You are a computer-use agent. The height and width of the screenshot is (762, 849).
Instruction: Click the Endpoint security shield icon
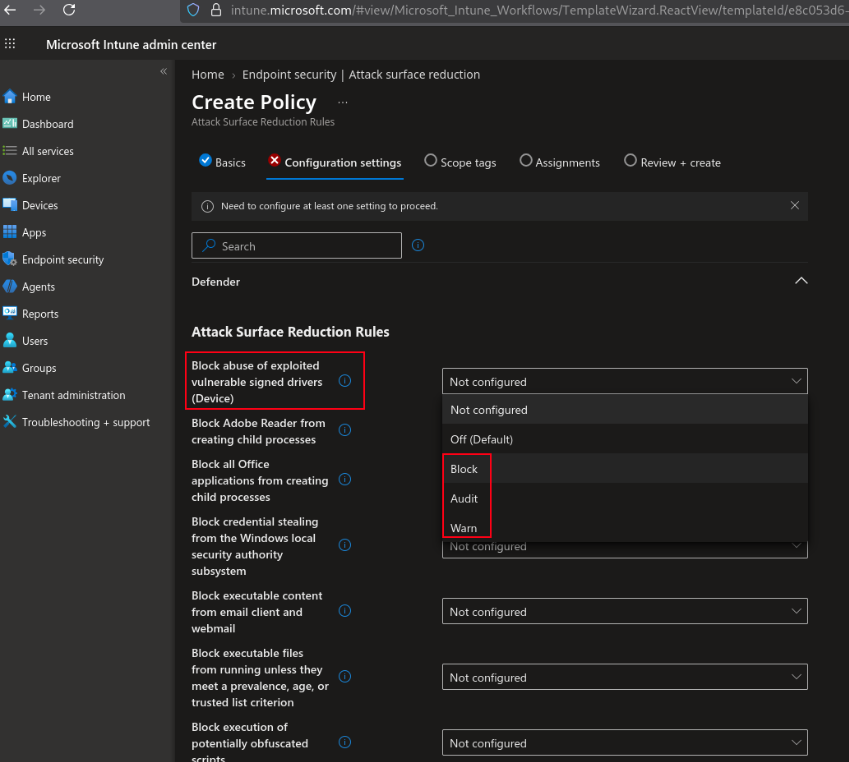10,259
